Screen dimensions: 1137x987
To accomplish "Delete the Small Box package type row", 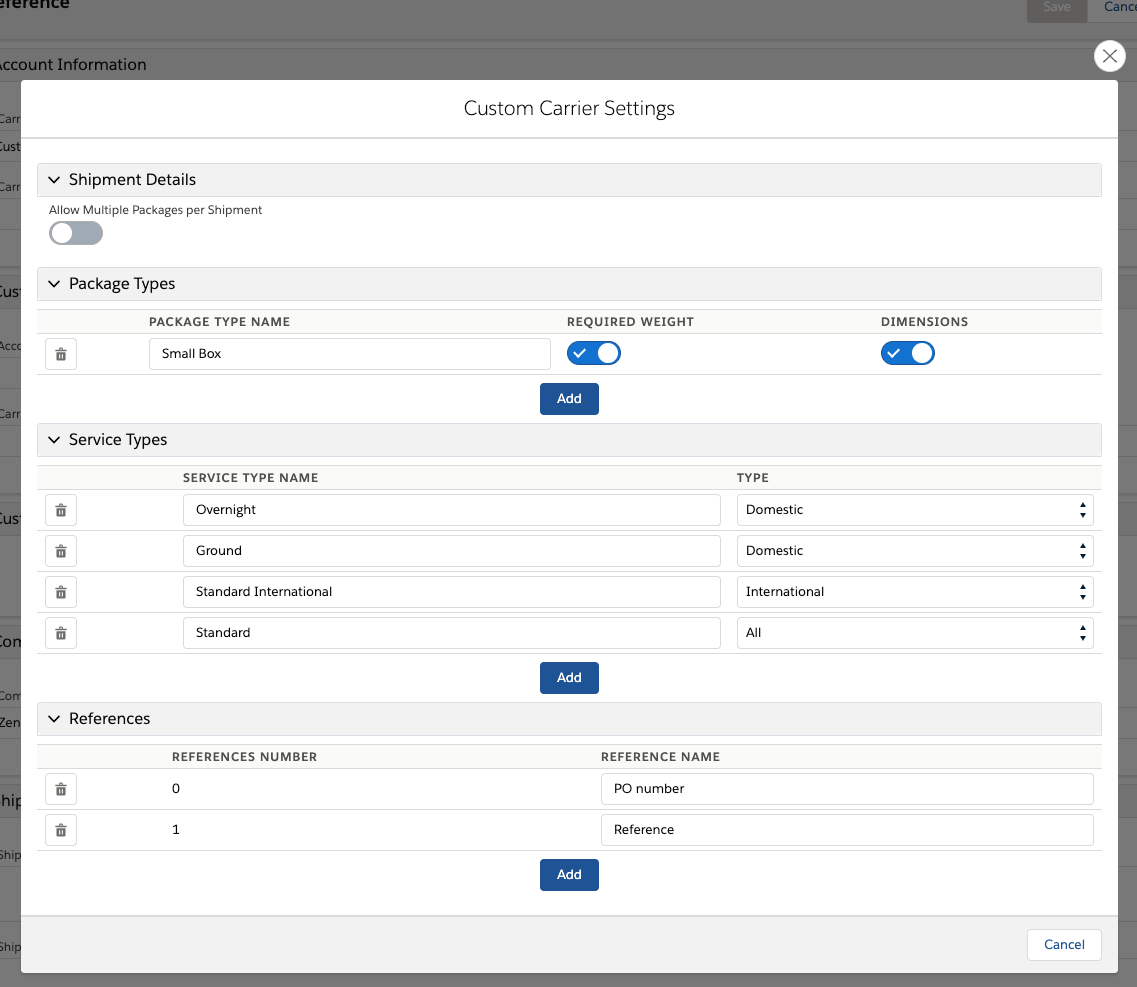I will click(61, 354).
